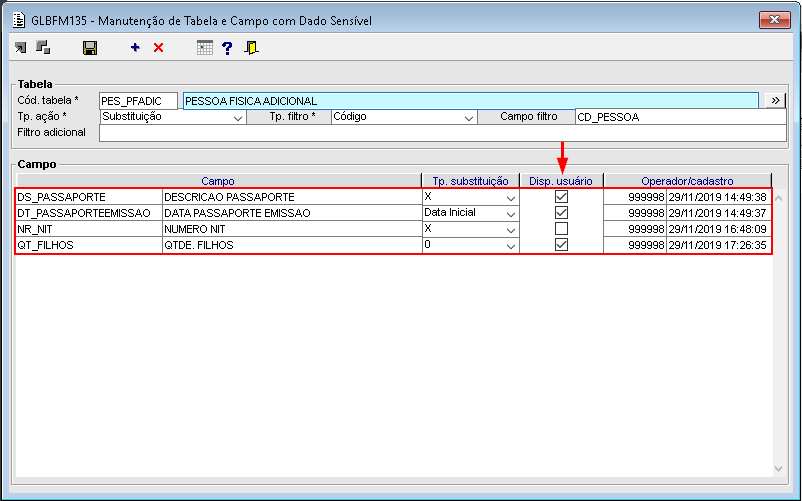The image size is (802, 501).
Task: Click timestamp 29/11/2019 14:49:37
Action: (718, 213)
